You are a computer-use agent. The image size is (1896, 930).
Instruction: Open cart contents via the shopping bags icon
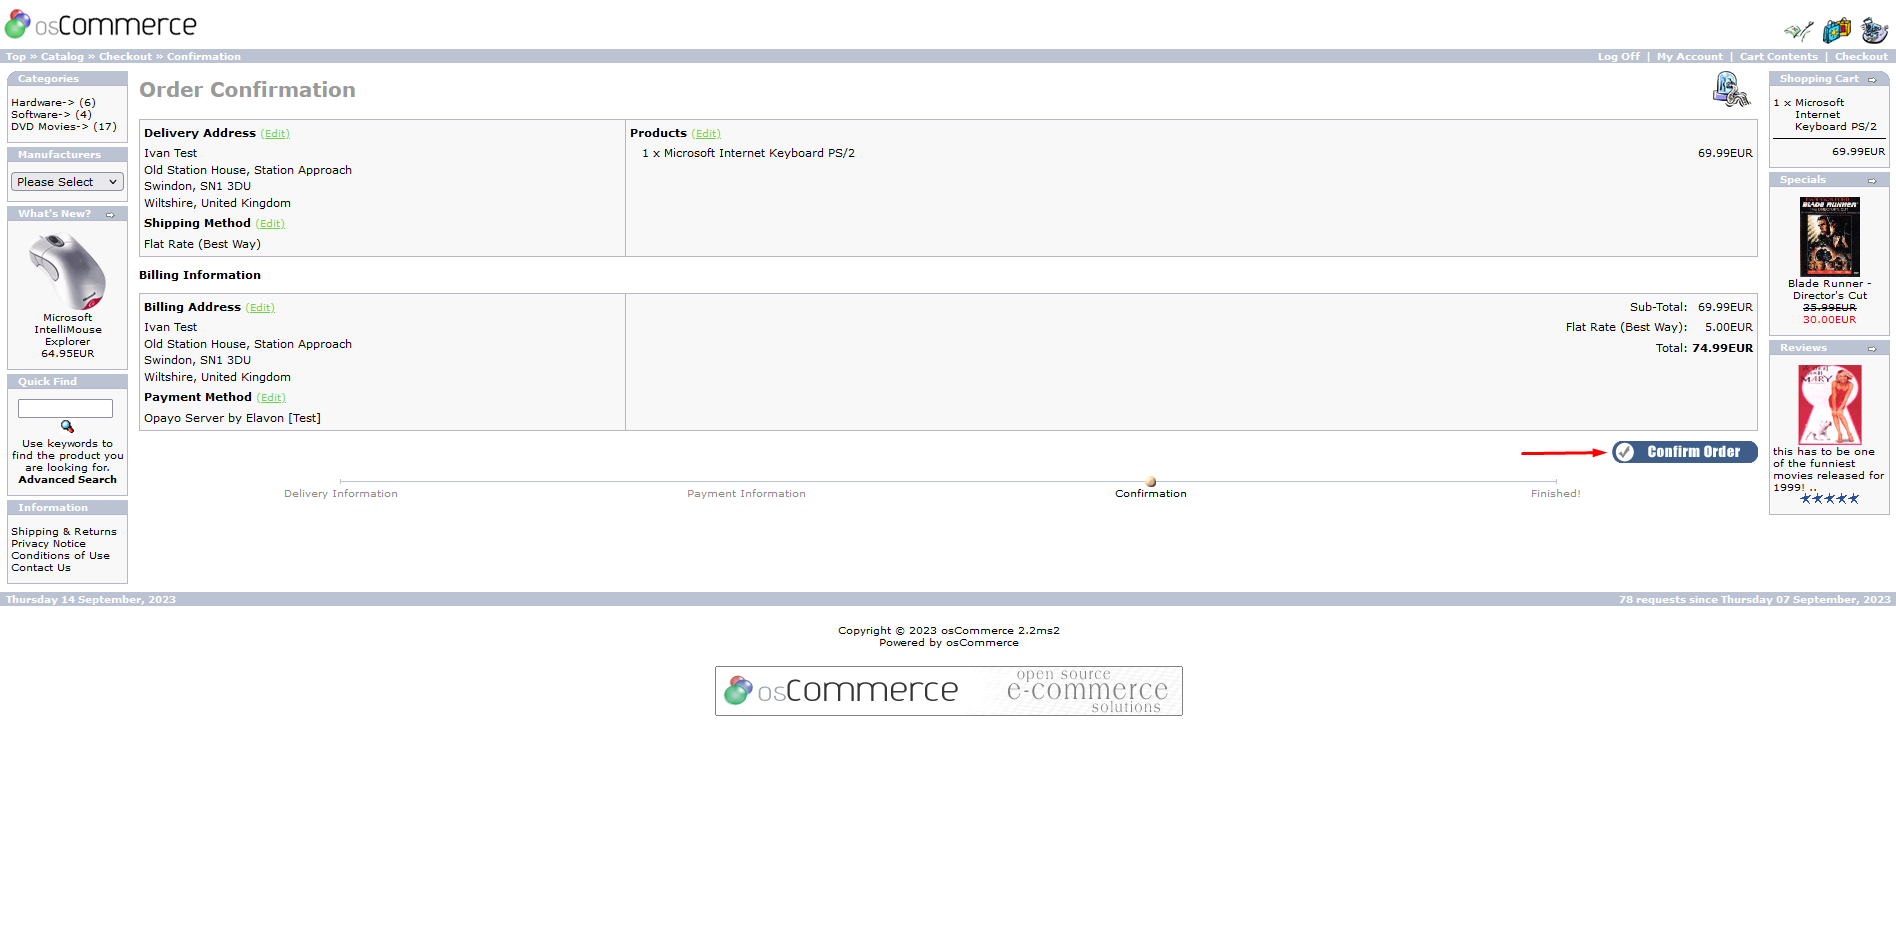point(1837,31)
